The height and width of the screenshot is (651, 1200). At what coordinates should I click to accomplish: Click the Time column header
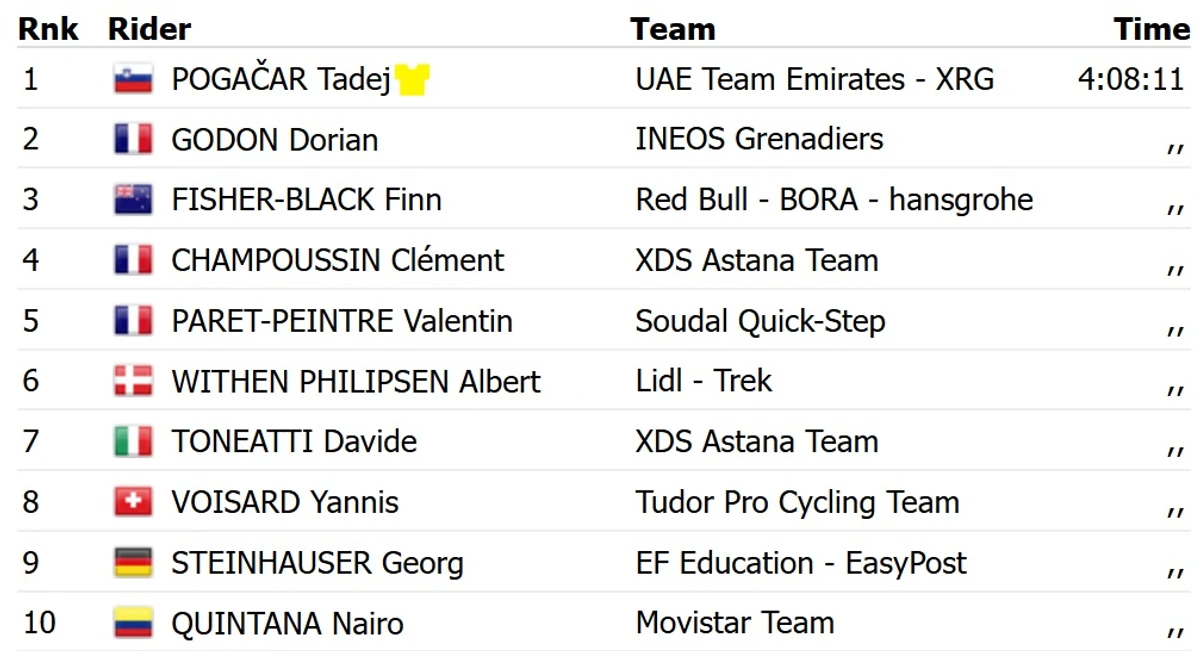[x=1151, y=29]
